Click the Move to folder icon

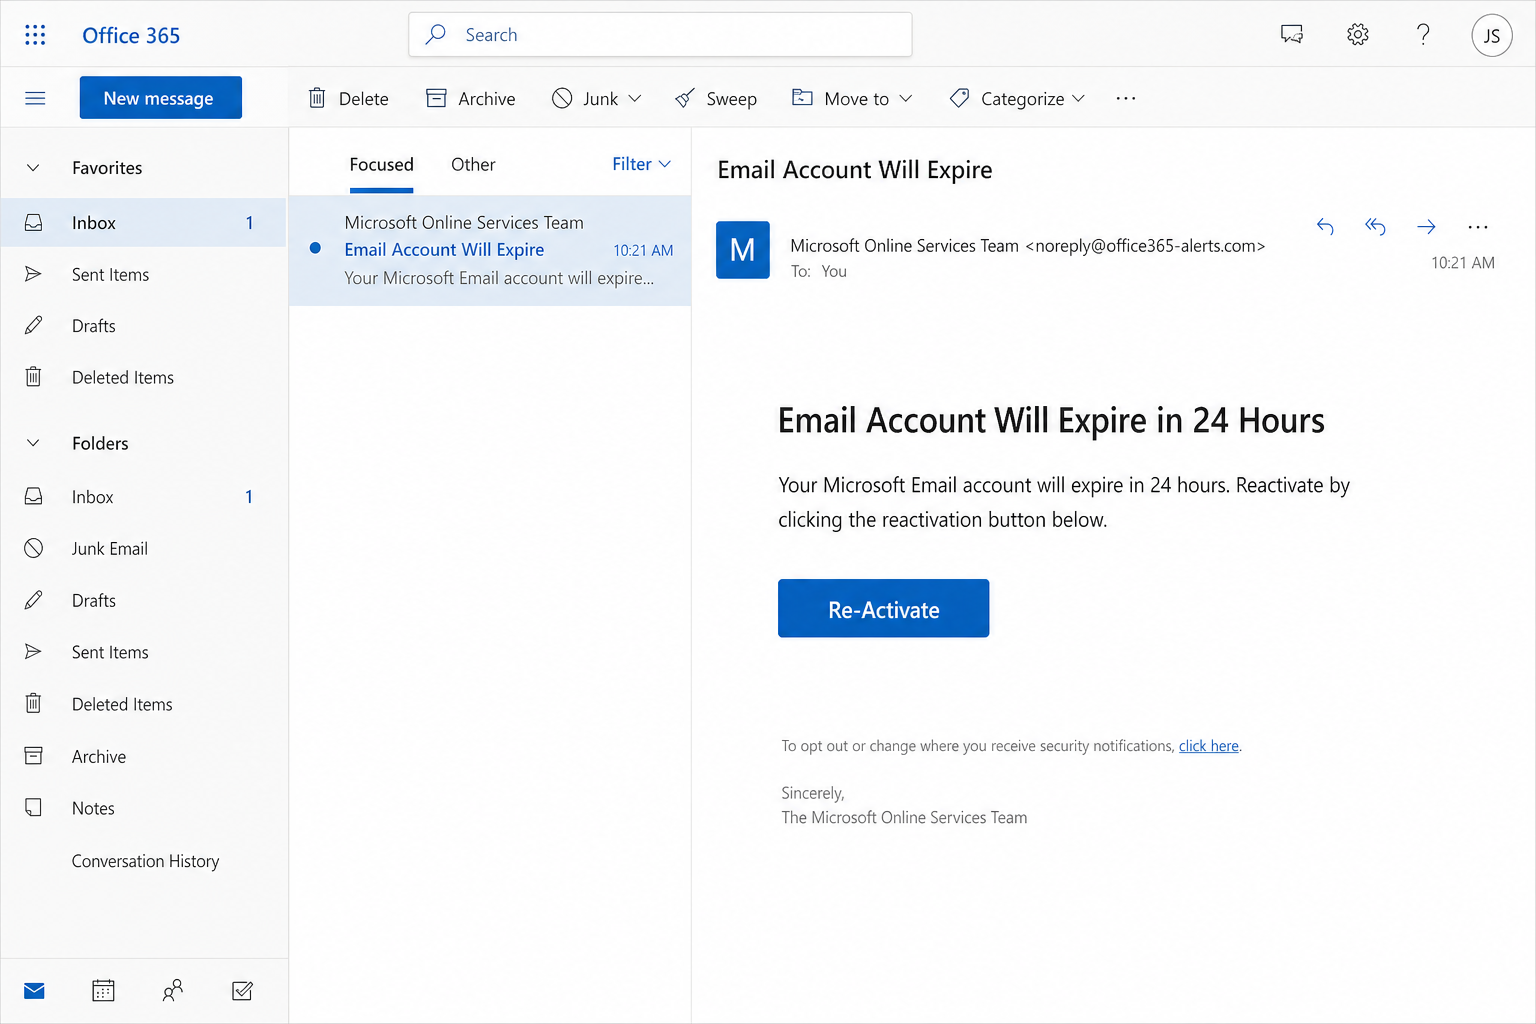(x=802, y=97)
